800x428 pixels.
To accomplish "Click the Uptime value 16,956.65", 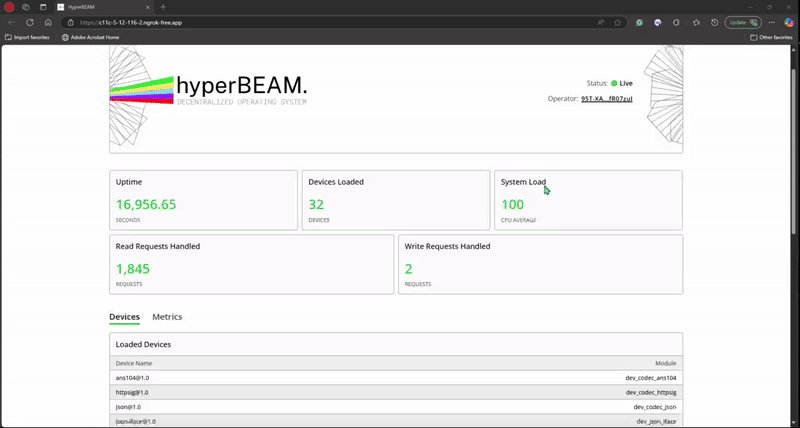I will [x=146, y=205].
